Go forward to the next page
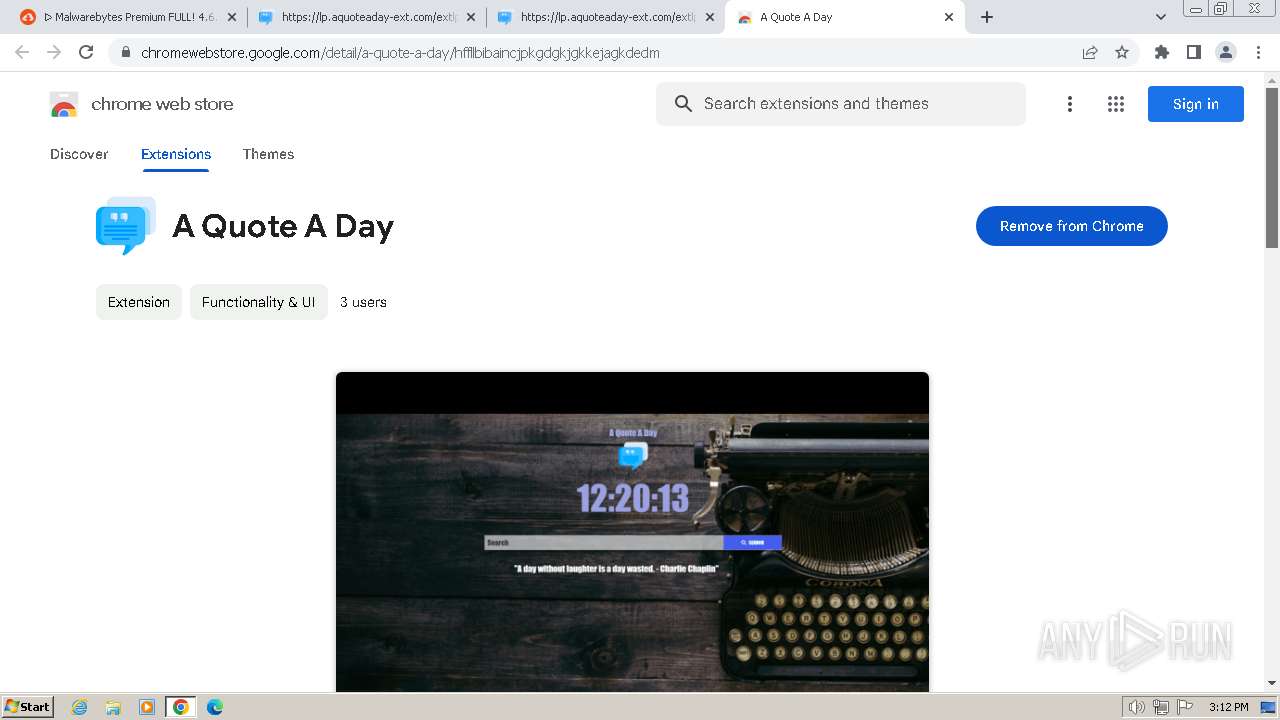Screen dimensions: 1280x720 [54, 52]
